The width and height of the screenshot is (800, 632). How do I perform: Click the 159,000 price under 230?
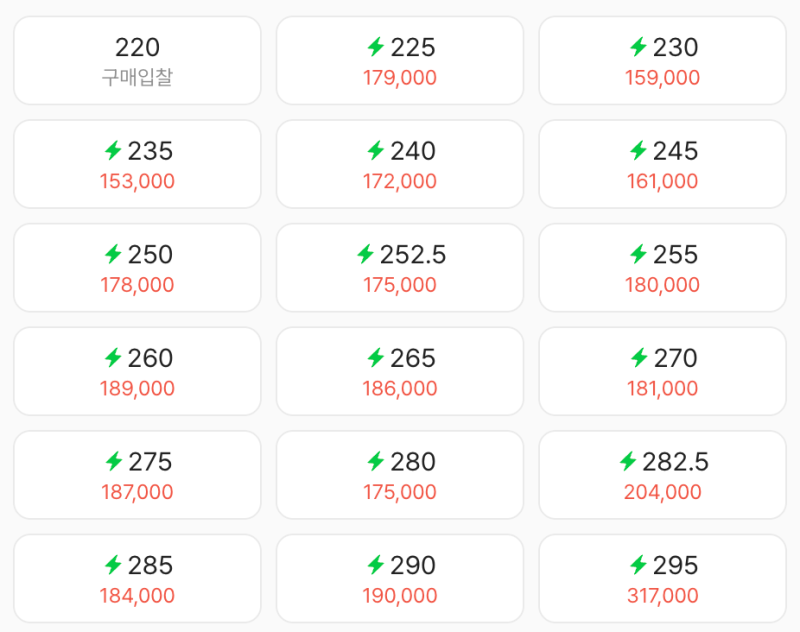pos(662,78)
